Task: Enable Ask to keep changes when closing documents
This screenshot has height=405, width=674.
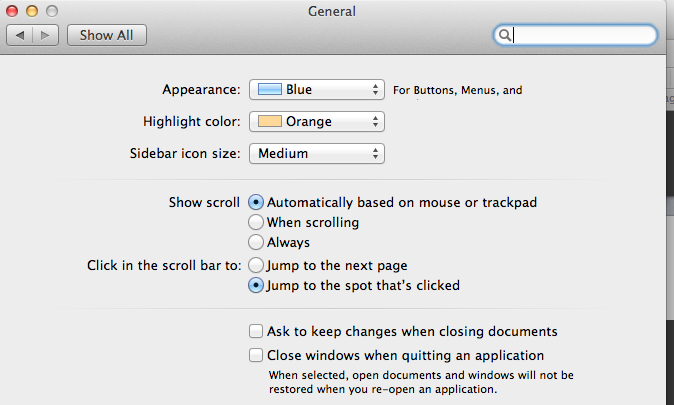Action: tap(256, 331)
